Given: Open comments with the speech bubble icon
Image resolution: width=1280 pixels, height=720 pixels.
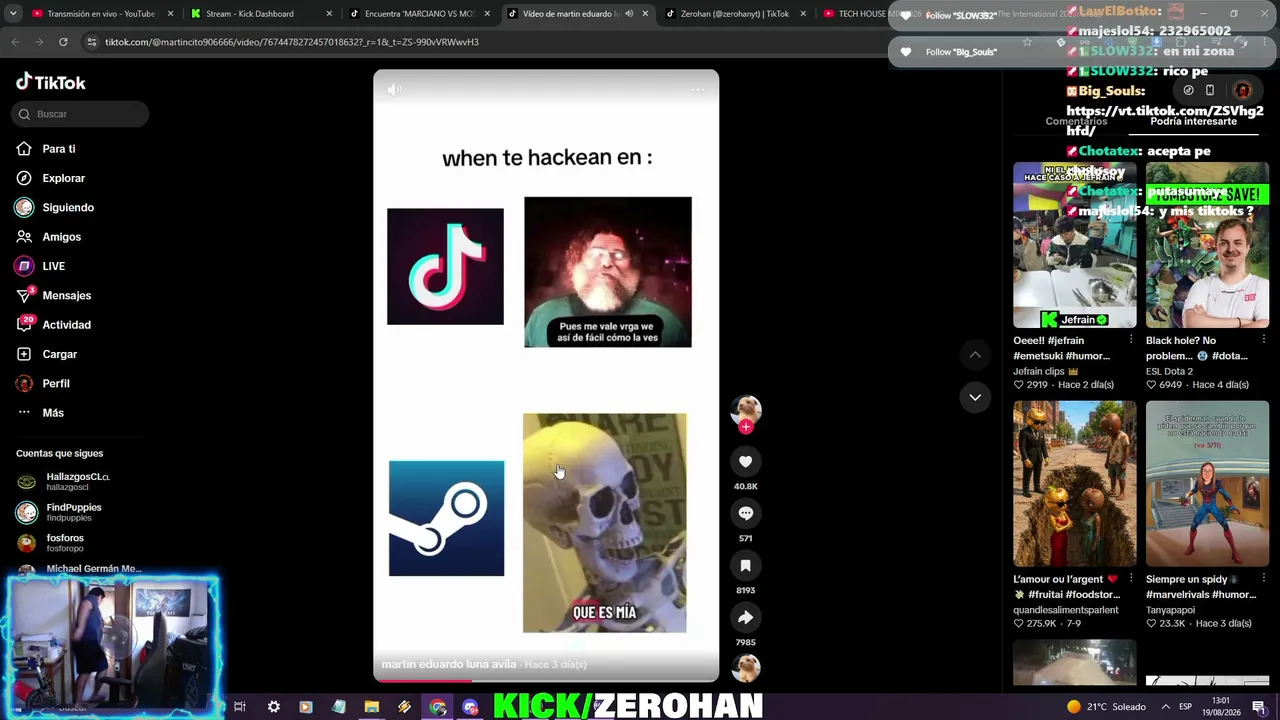Looking at the screenshot, I should click(745, 513).
